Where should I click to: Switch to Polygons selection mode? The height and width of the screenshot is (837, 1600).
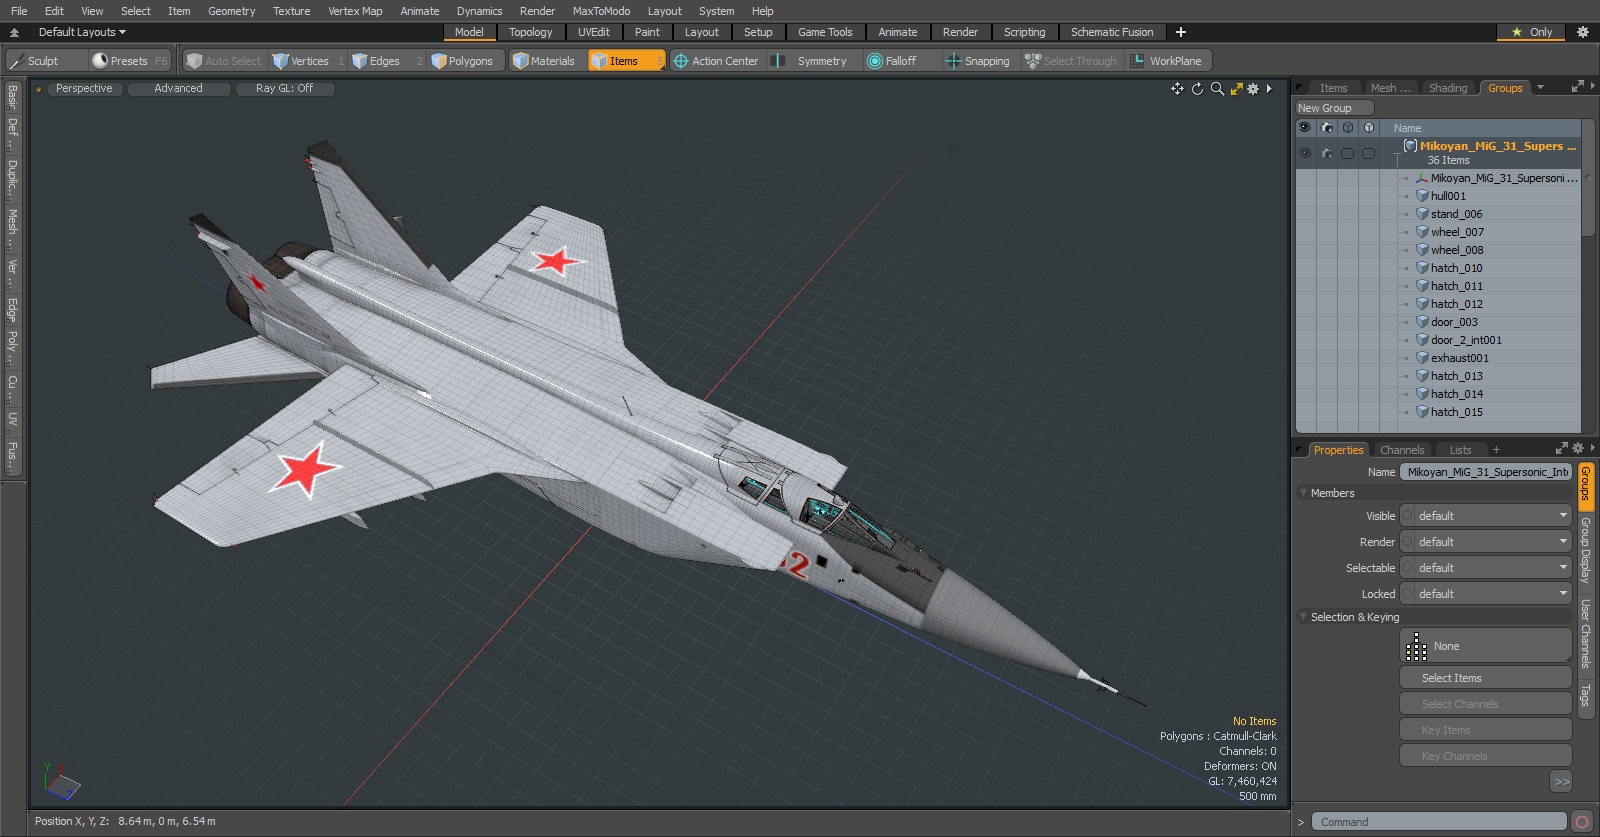pos(466,61)
